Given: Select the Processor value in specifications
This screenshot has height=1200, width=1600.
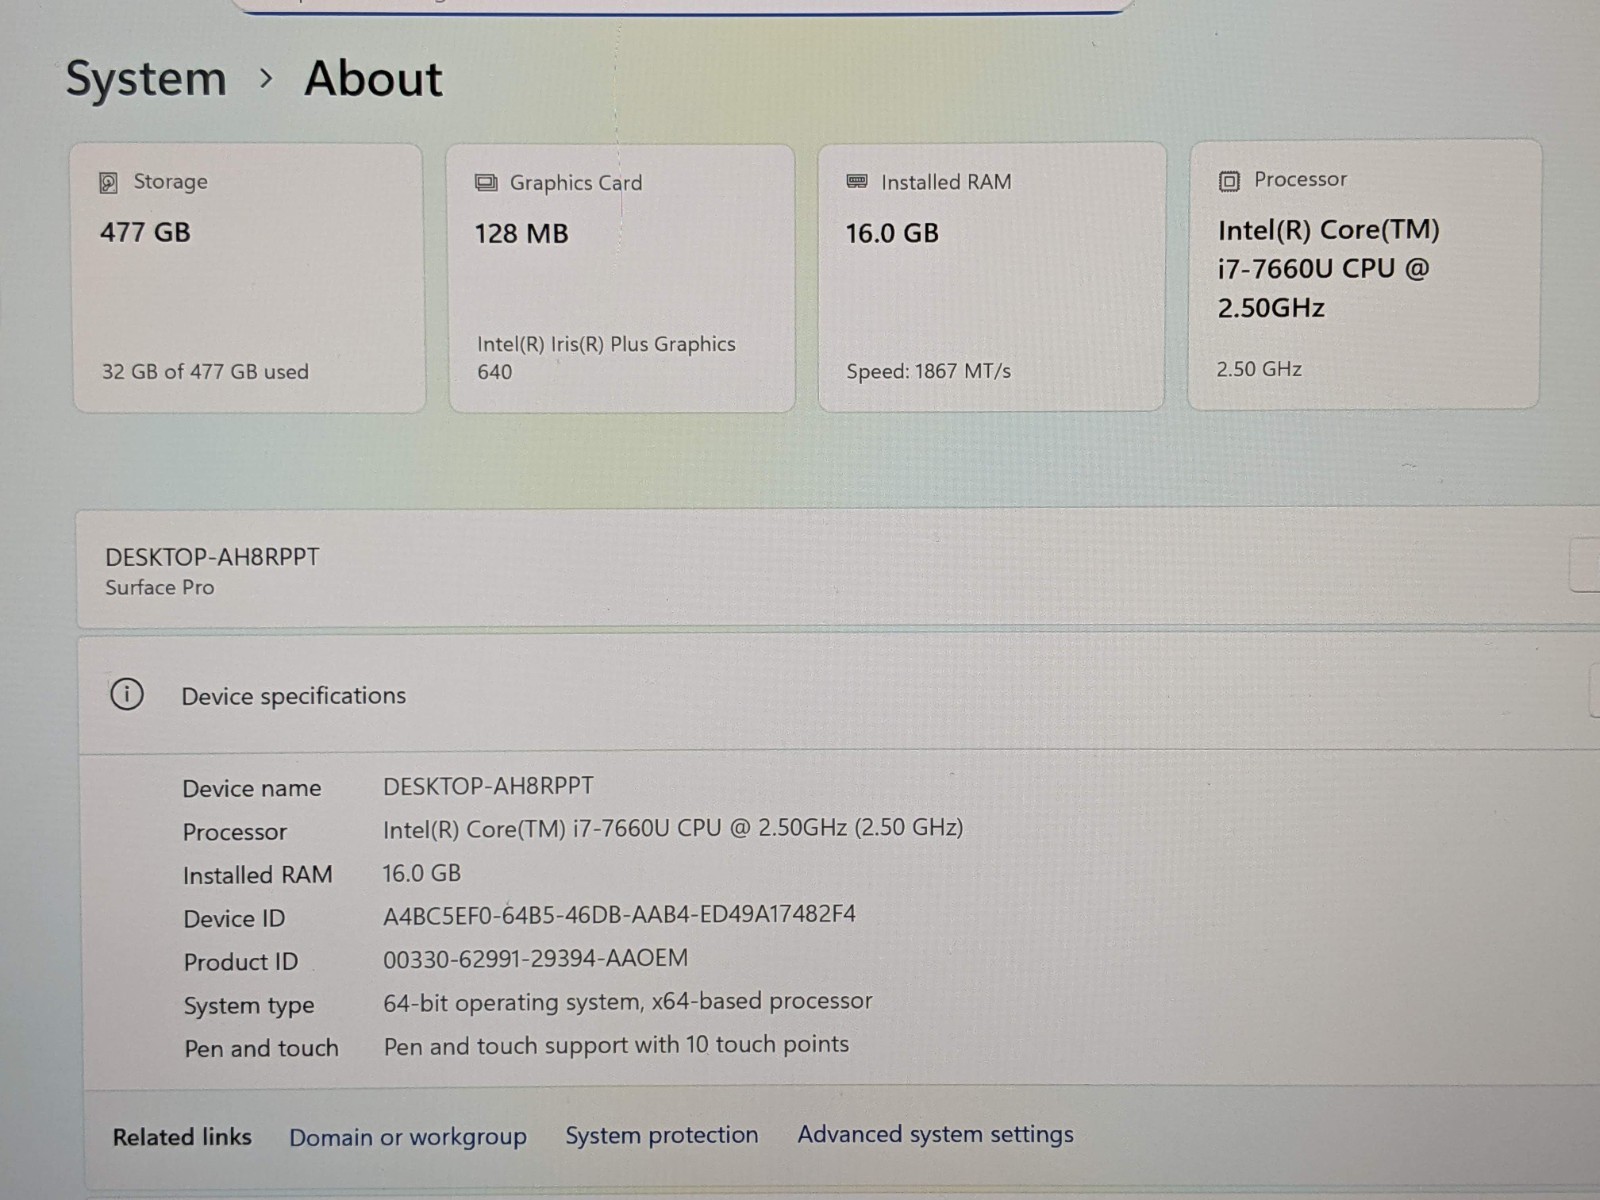Looking at the screenshot, I should point(673,828).
